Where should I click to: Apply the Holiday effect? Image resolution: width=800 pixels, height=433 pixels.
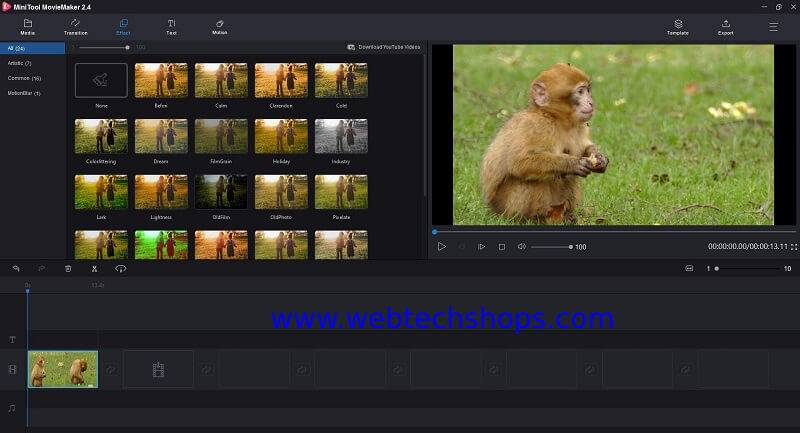(x=281, y=136)
